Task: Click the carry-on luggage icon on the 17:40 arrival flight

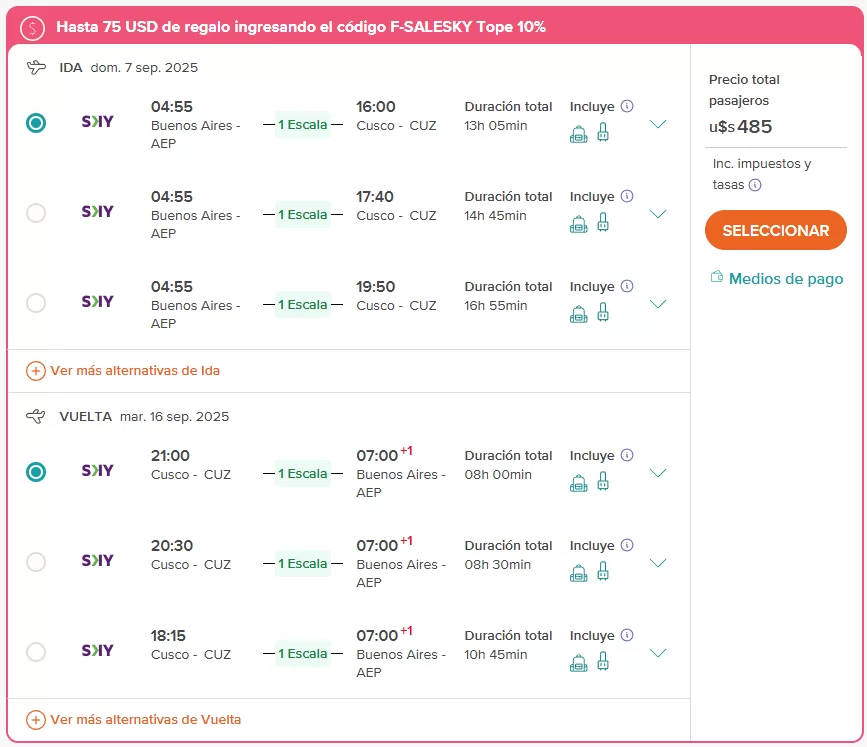Action: pyautogui.click(x=603, y=223)
